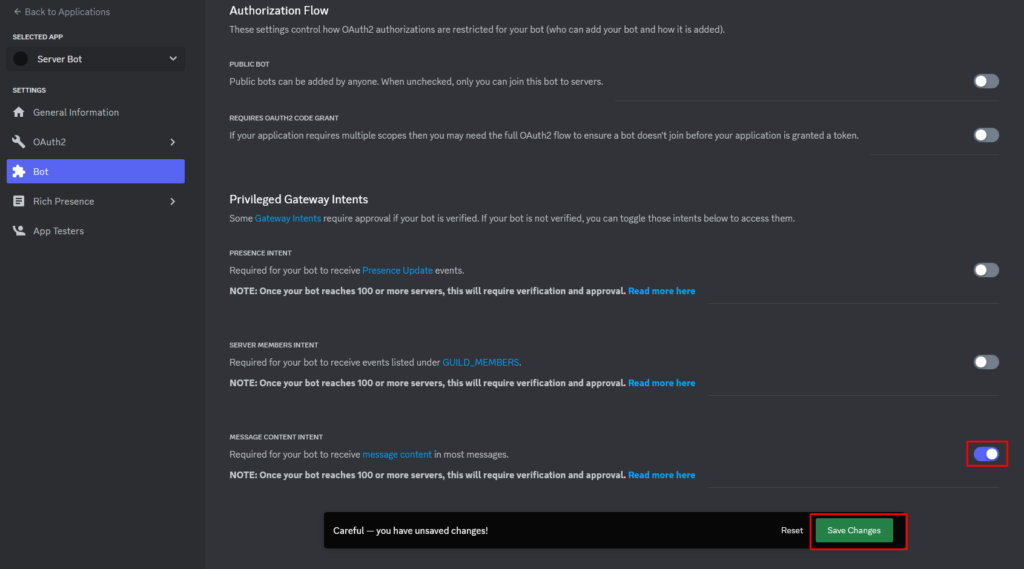The height and width of the screenshot is (569, 1024).
Task: Click the puzzle piece Bot icon
Action: (19, 171)
